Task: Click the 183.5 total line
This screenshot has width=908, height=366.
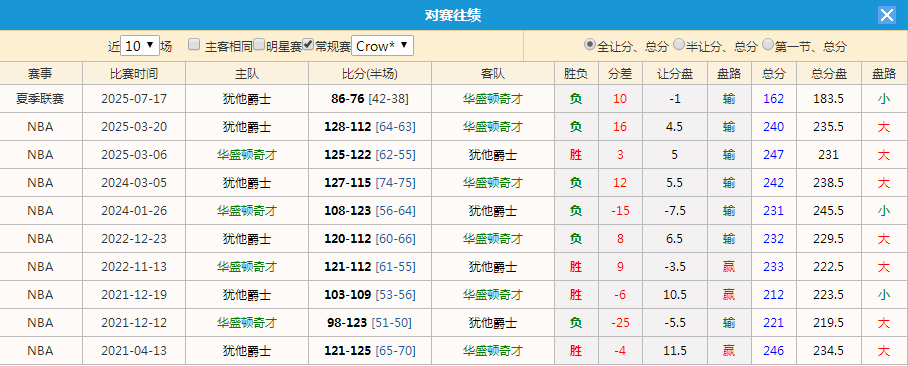Action: (x=829, y=99)
